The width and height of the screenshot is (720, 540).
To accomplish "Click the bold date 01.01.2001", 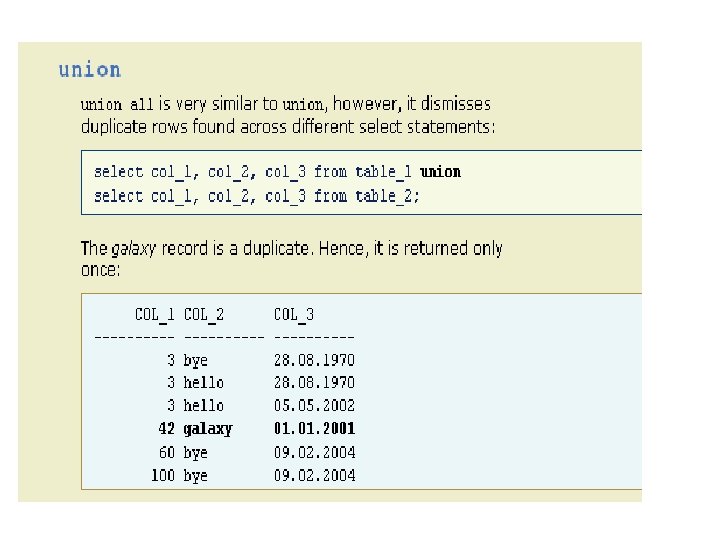I will (x=314, y=429).
